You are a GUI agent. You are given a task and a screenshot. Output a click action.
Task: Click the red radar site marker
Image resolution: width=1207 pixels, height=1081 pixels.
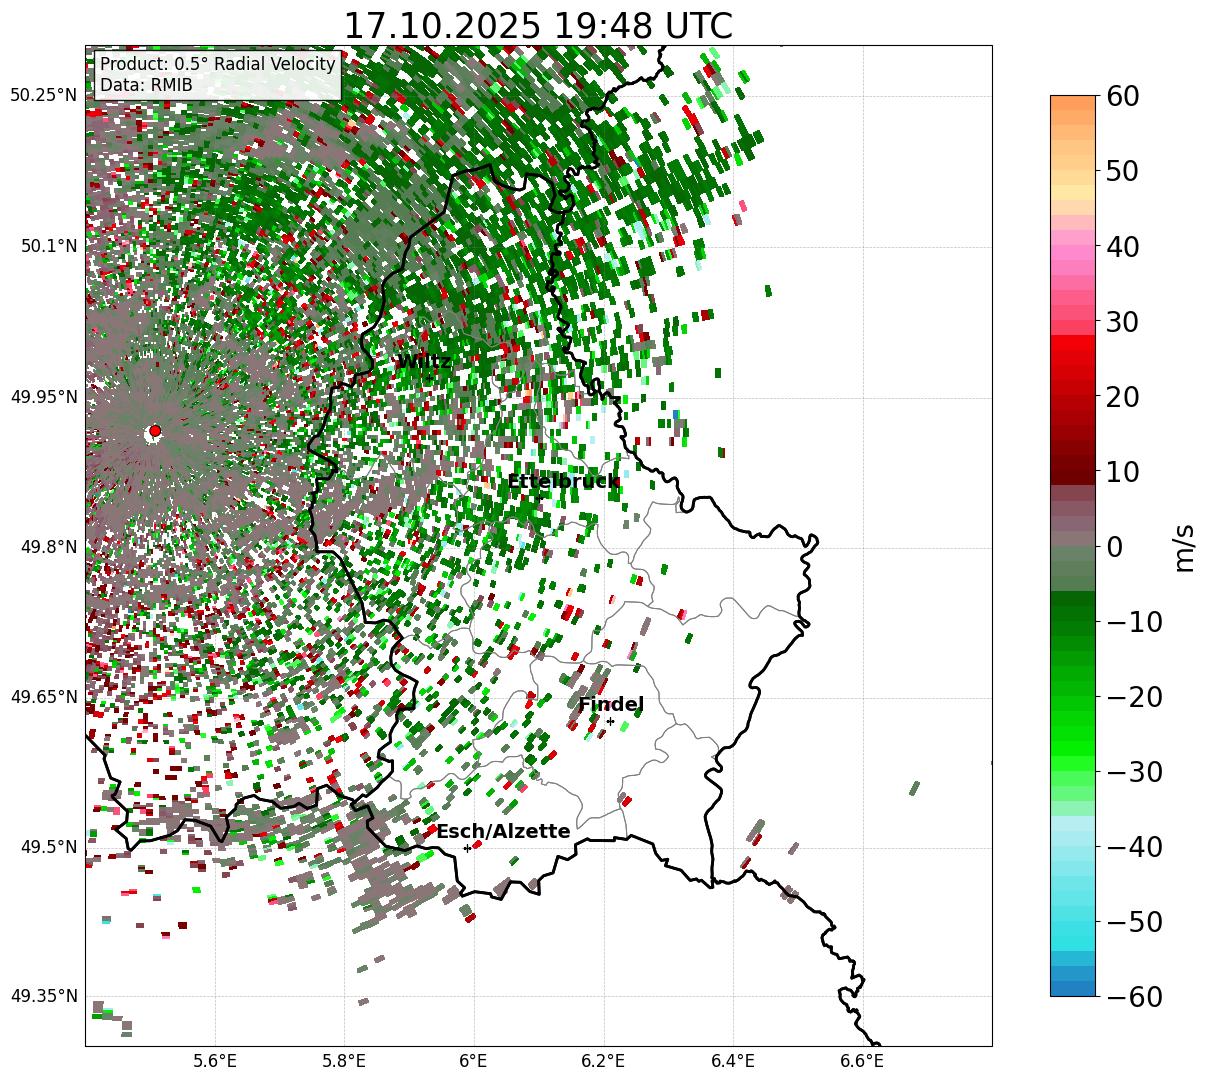(155, 431)
